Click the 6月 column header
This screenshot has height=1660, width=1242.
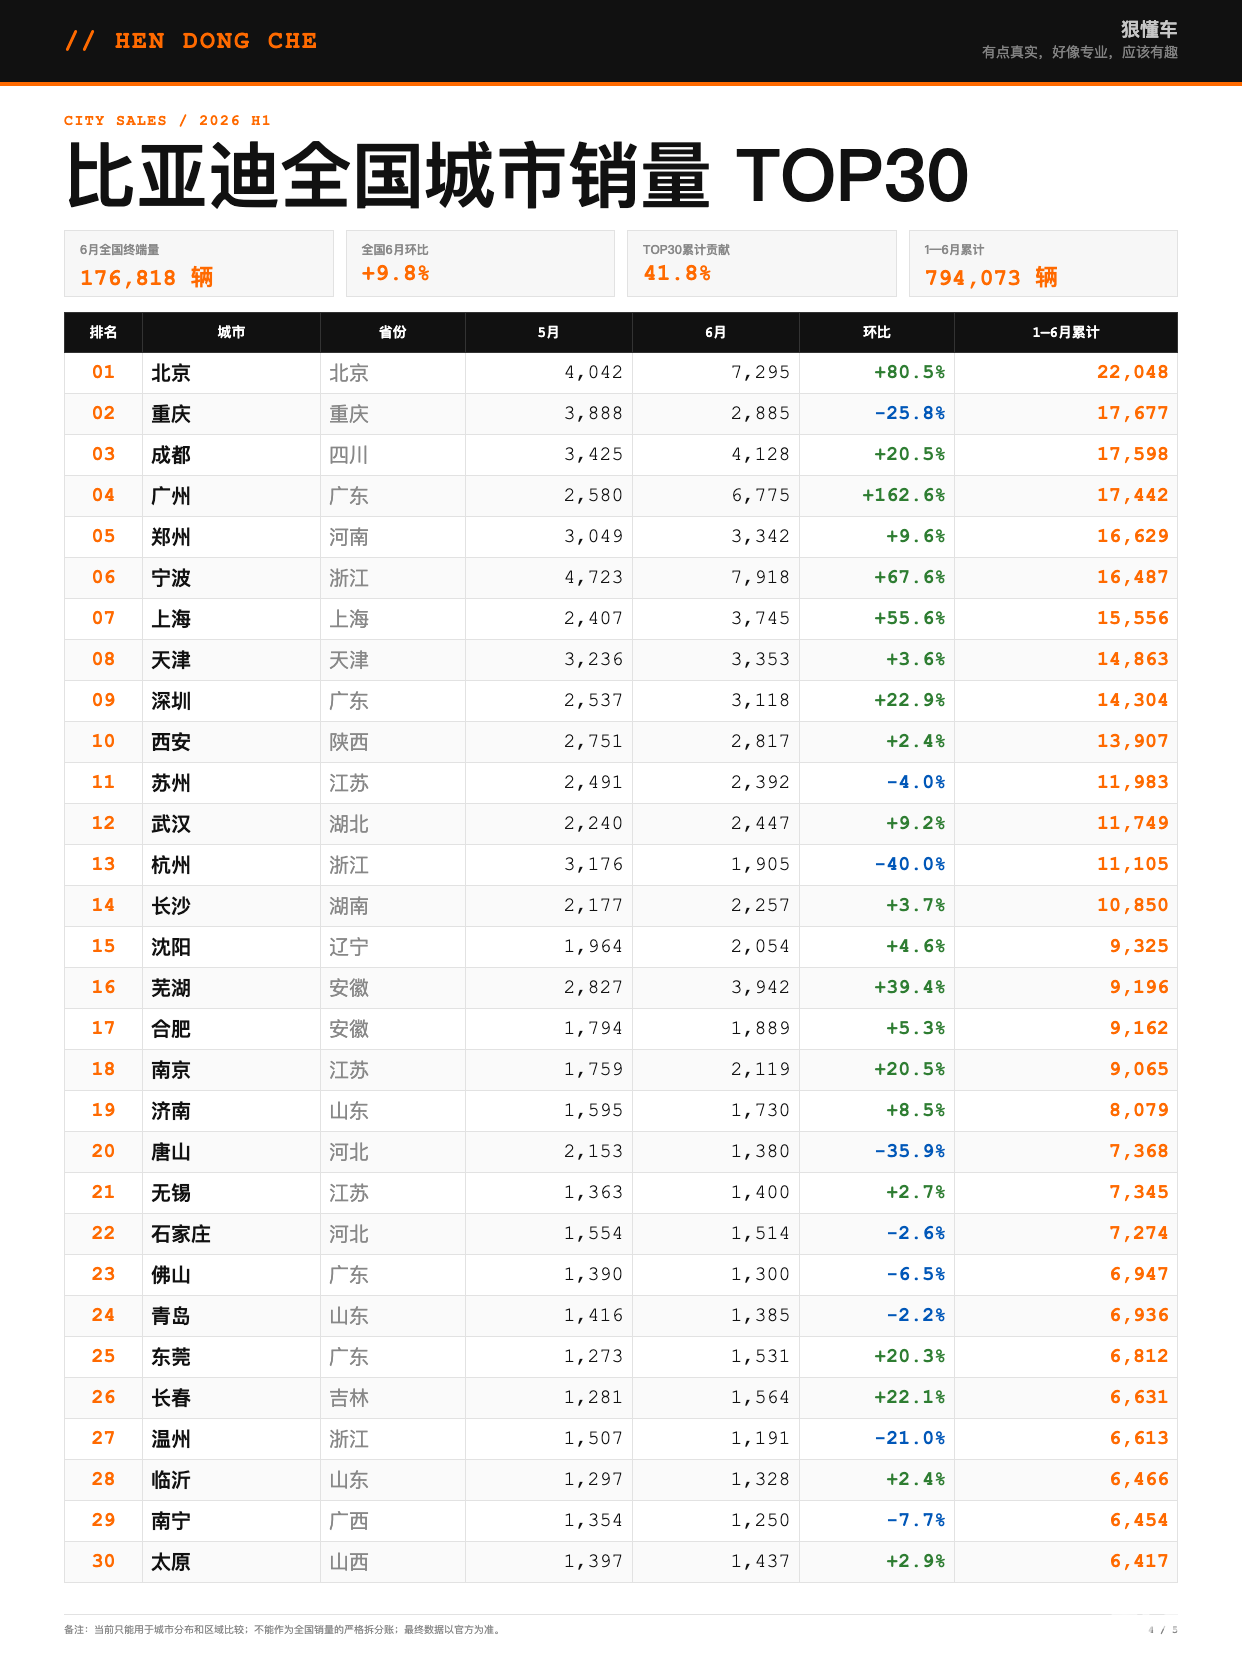pyautogui.click(x=715, y=332)
